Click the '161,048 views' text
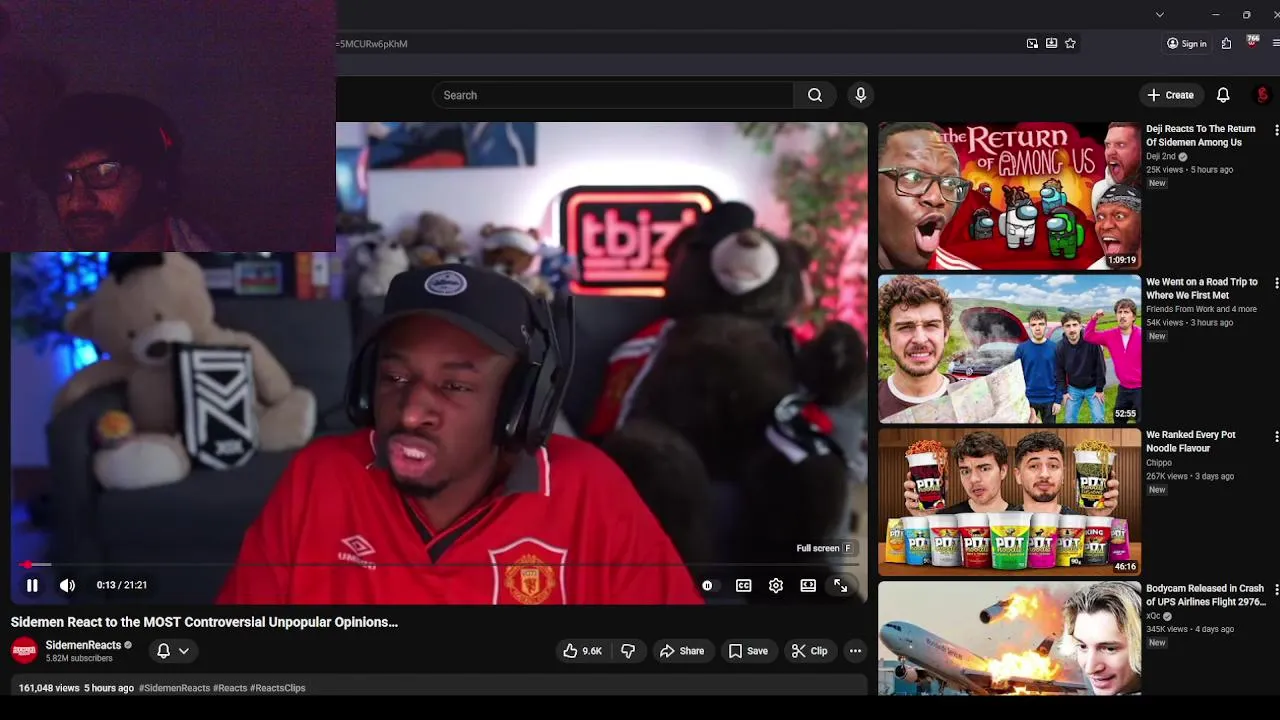The image size is (1280, 720). click(49, 688)
